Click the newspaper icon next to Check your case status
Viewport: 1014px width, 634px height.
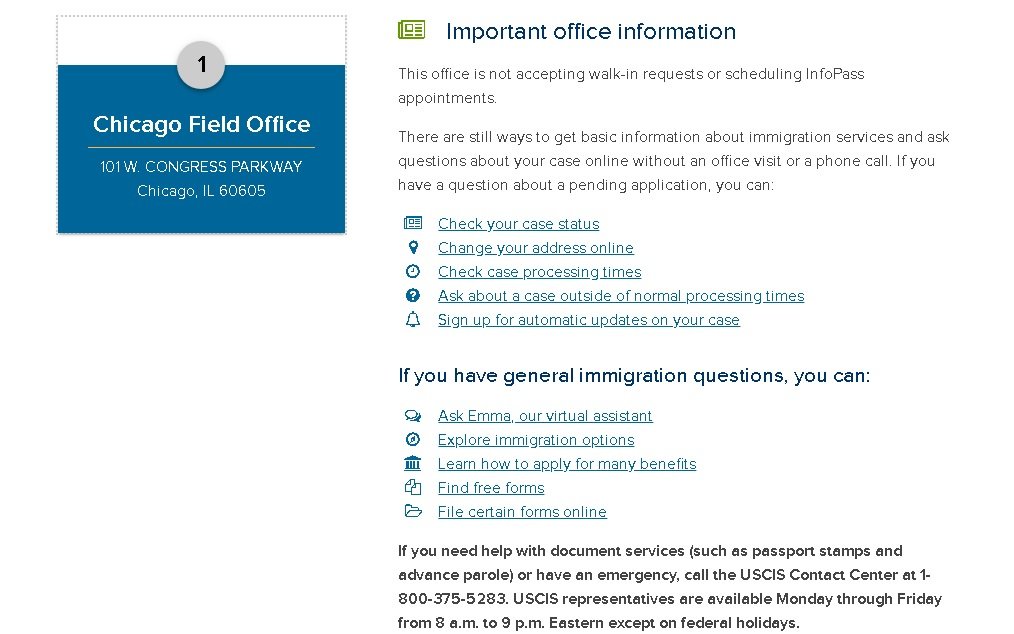[x=413, y=223]
